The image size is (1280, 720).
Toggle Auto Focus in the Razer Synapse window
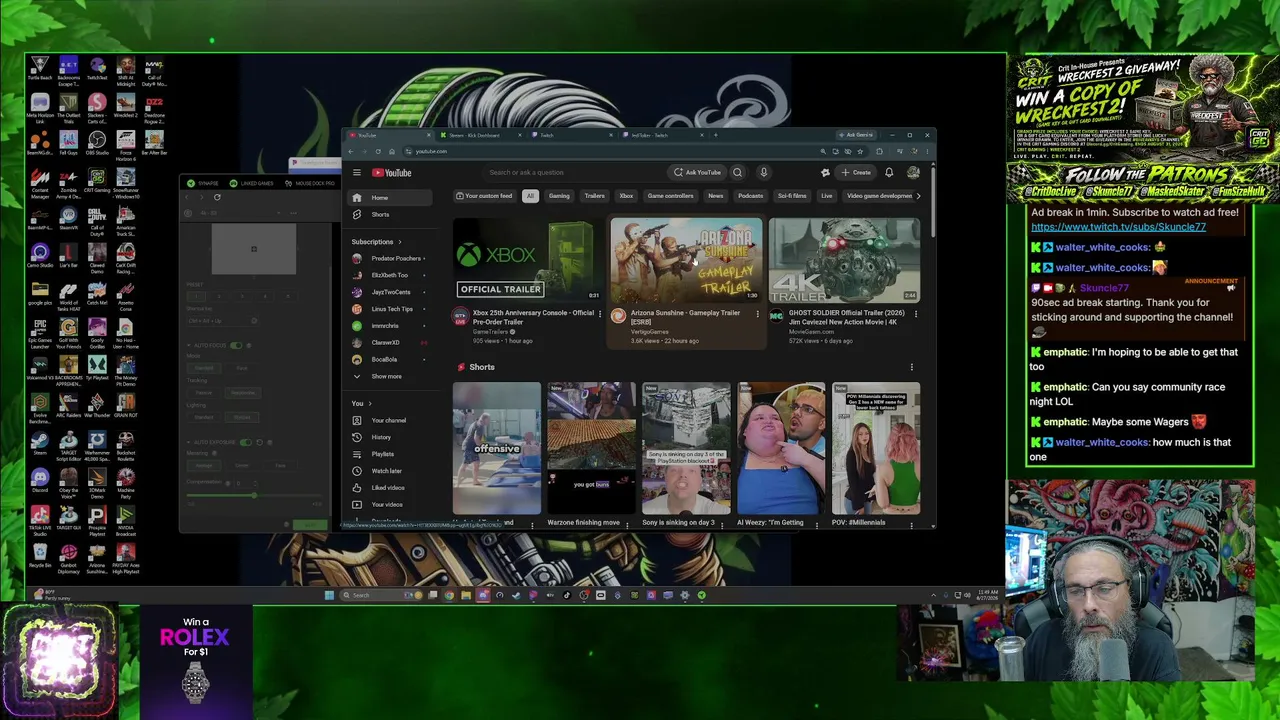(x=236, y=345)
